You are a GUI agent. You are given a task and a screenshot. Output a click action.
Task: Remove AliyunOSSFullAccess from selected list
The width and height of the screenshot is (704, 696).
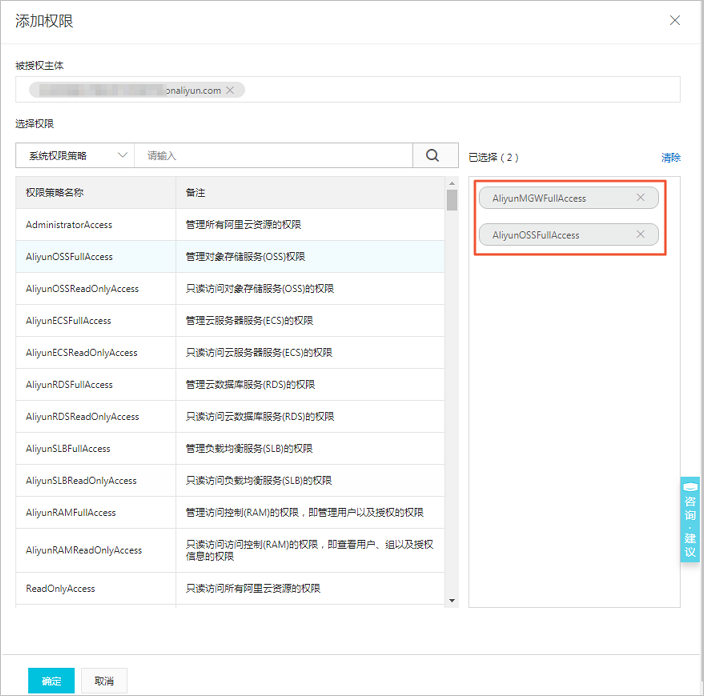tap(641, 234)
